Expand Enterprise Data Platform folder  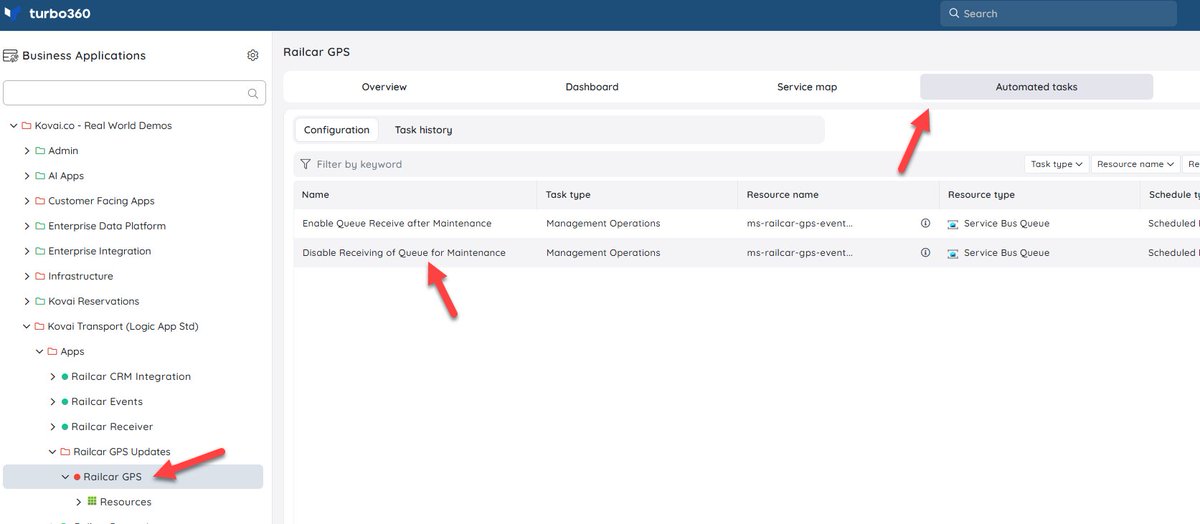(27, 226)
